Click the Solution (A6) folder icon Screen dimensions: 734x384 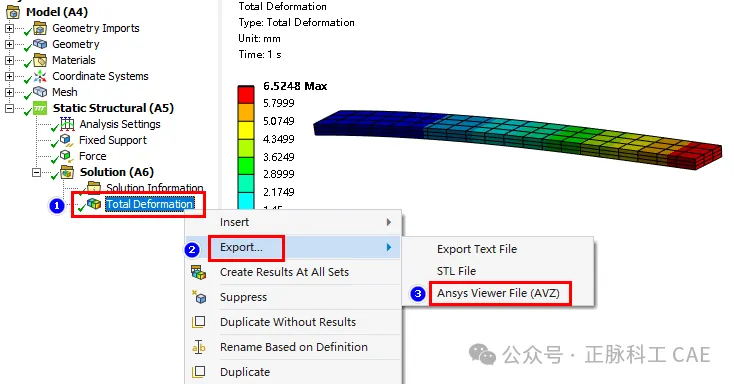[67, 172]
